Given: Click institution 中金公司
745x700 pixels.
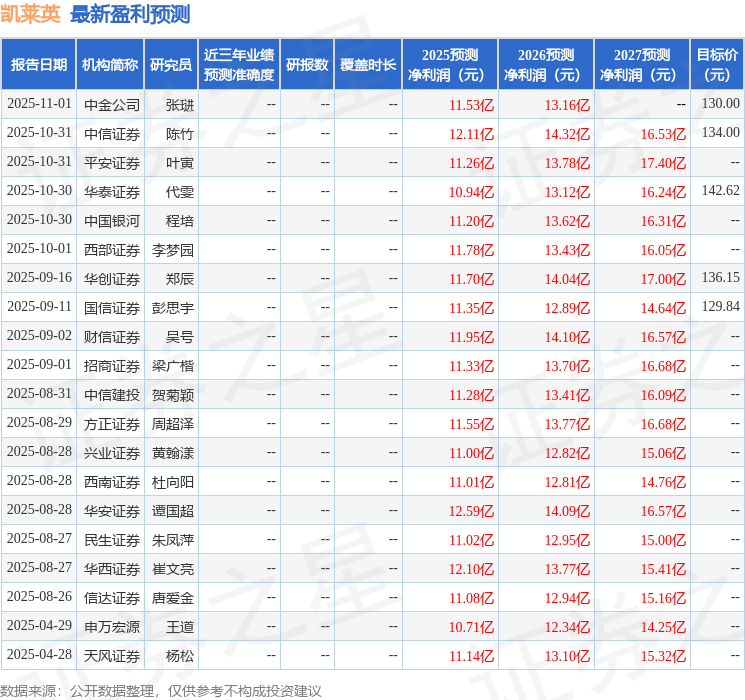Looking at the screenshot, I should pos(112,105).
